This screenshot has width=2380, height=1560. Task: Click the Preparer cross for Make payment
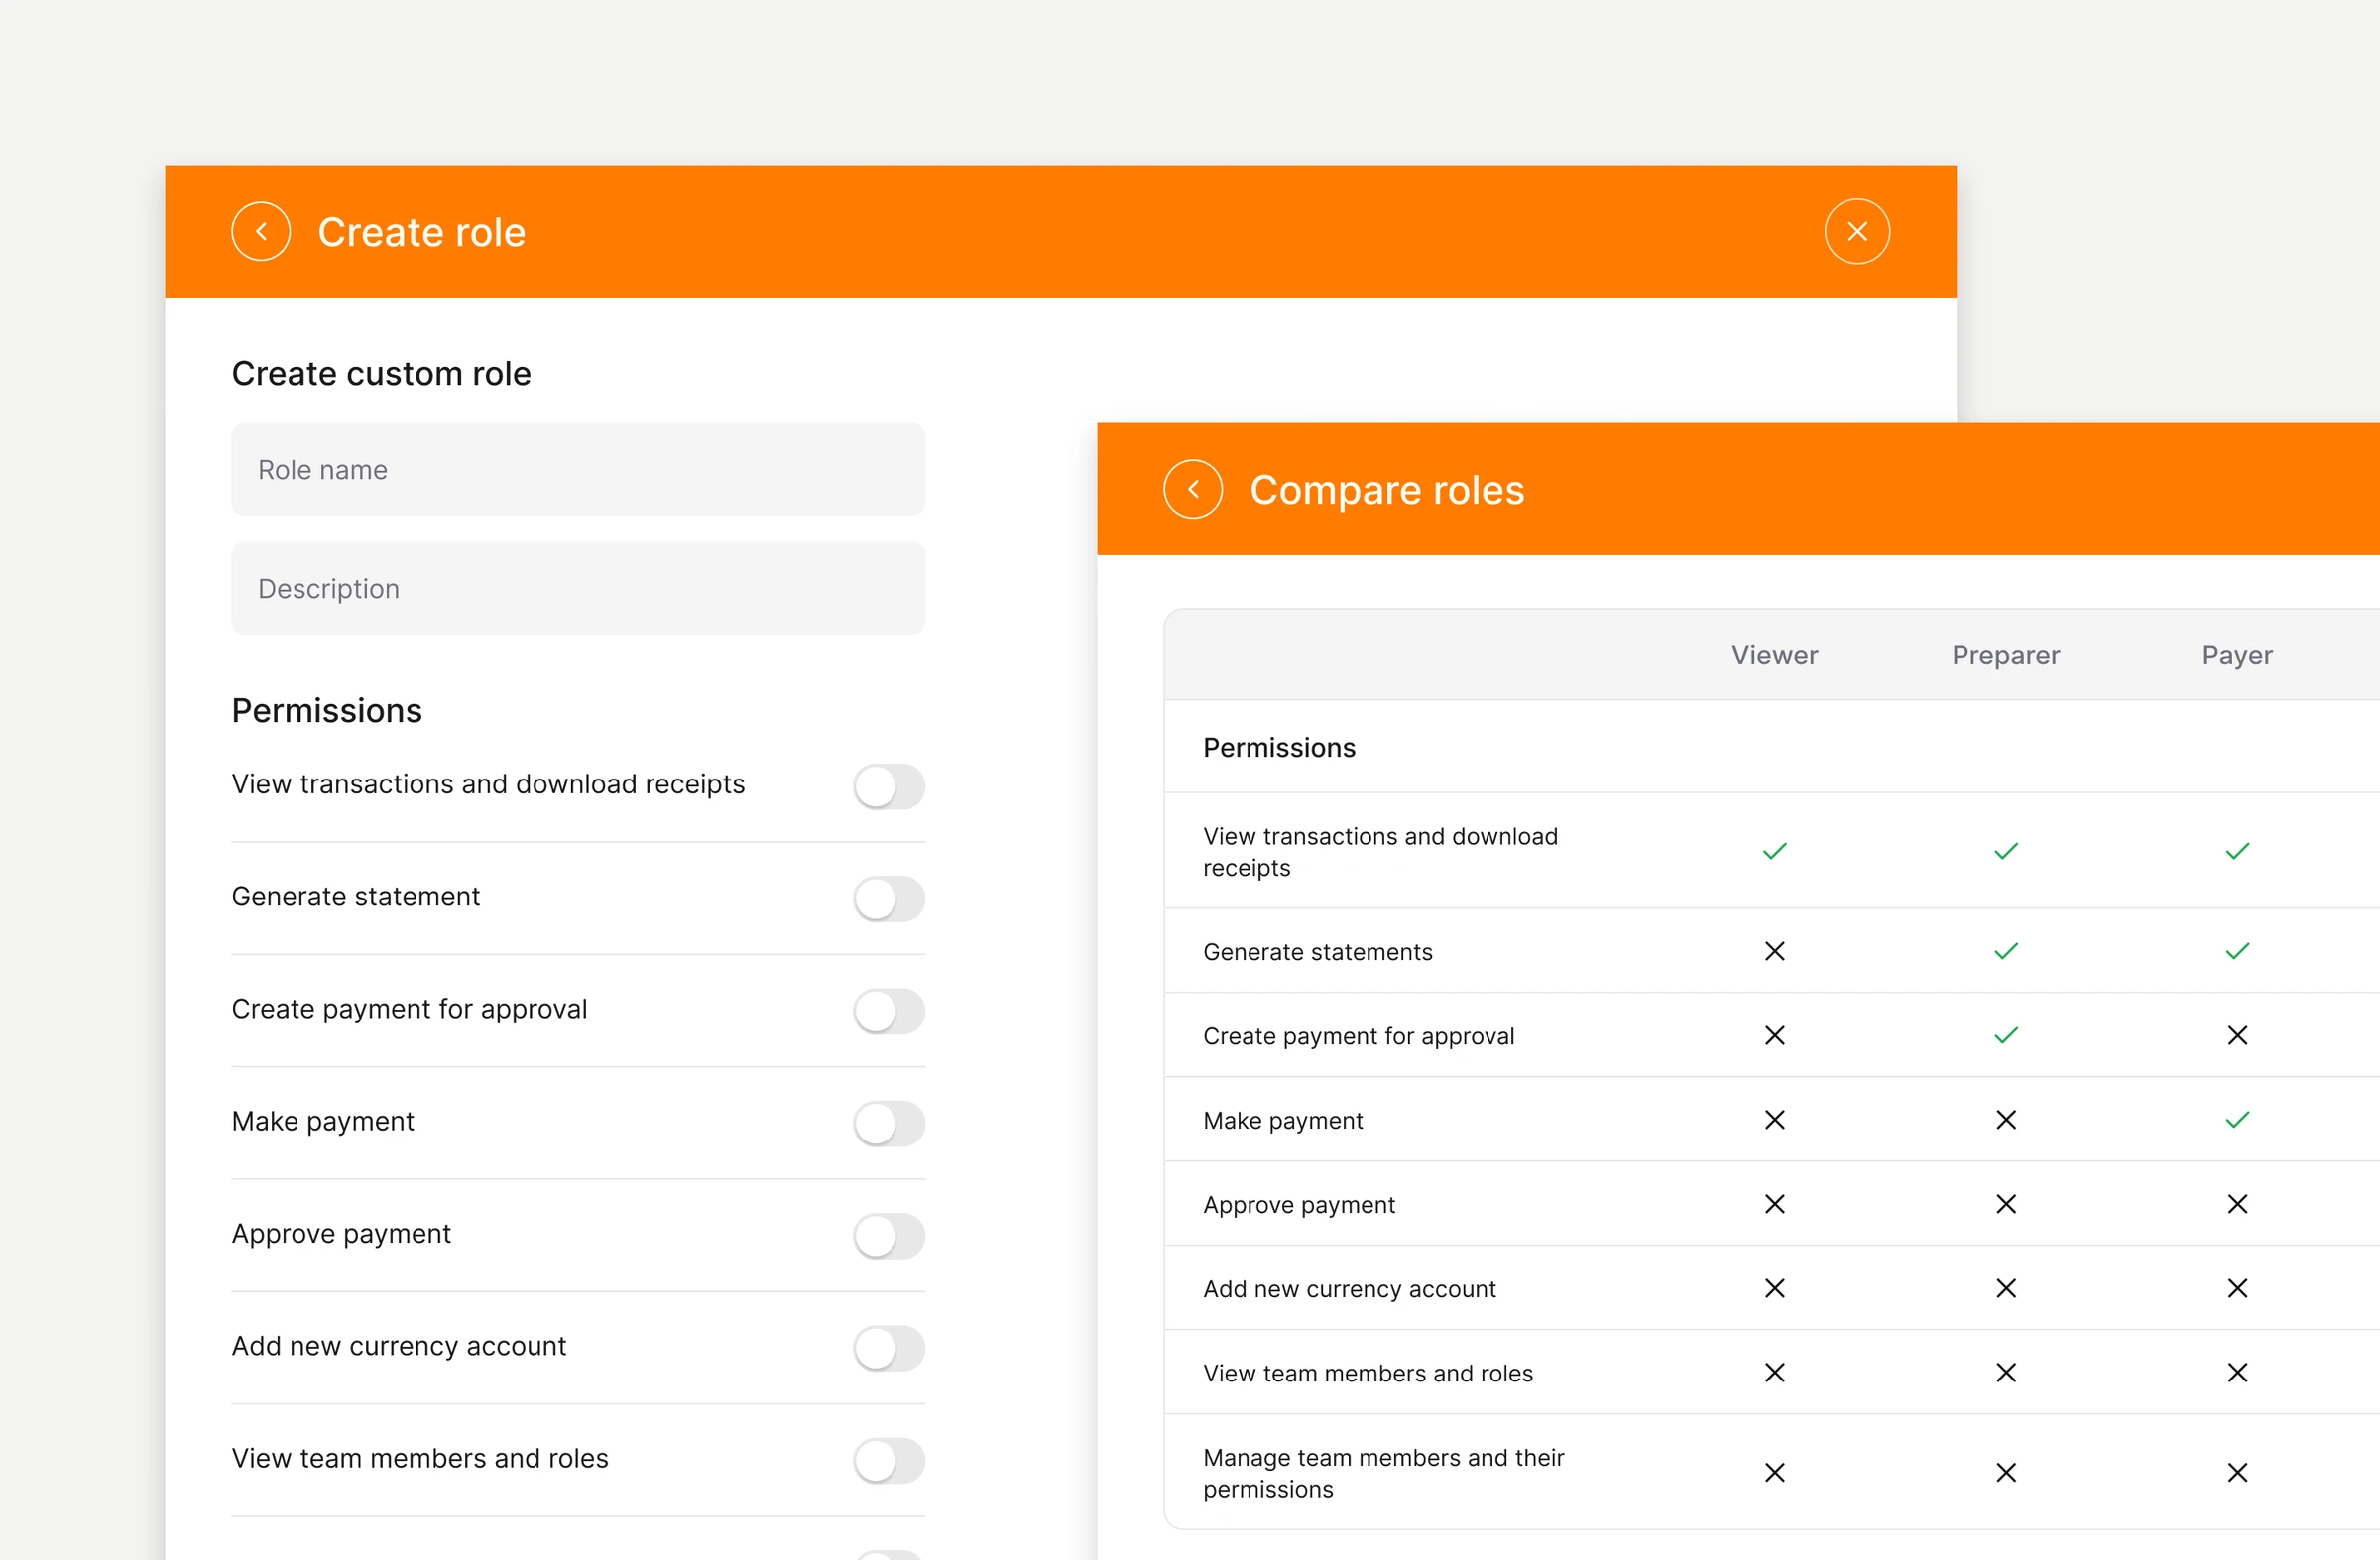2006,1120
